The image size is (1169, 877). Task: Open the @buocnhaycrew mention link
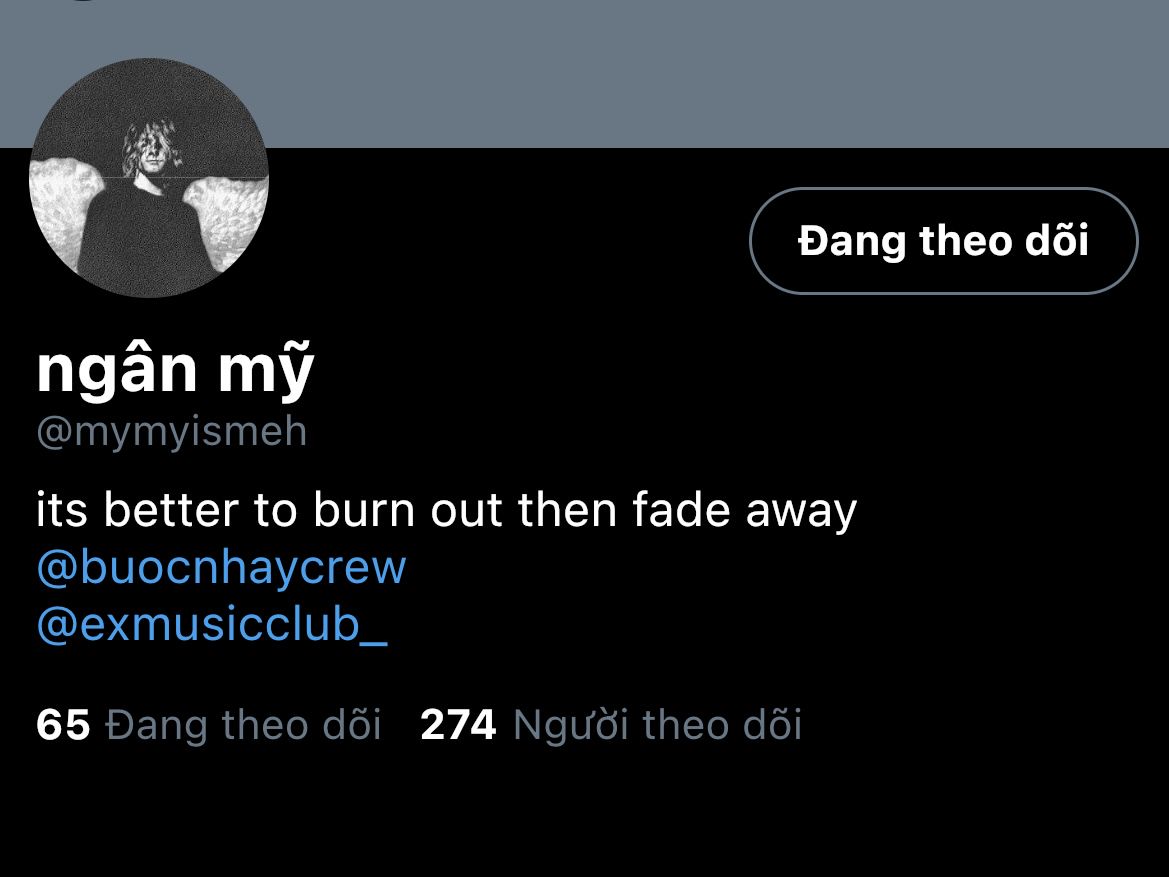pyautogui.click(x=221, y=568)
